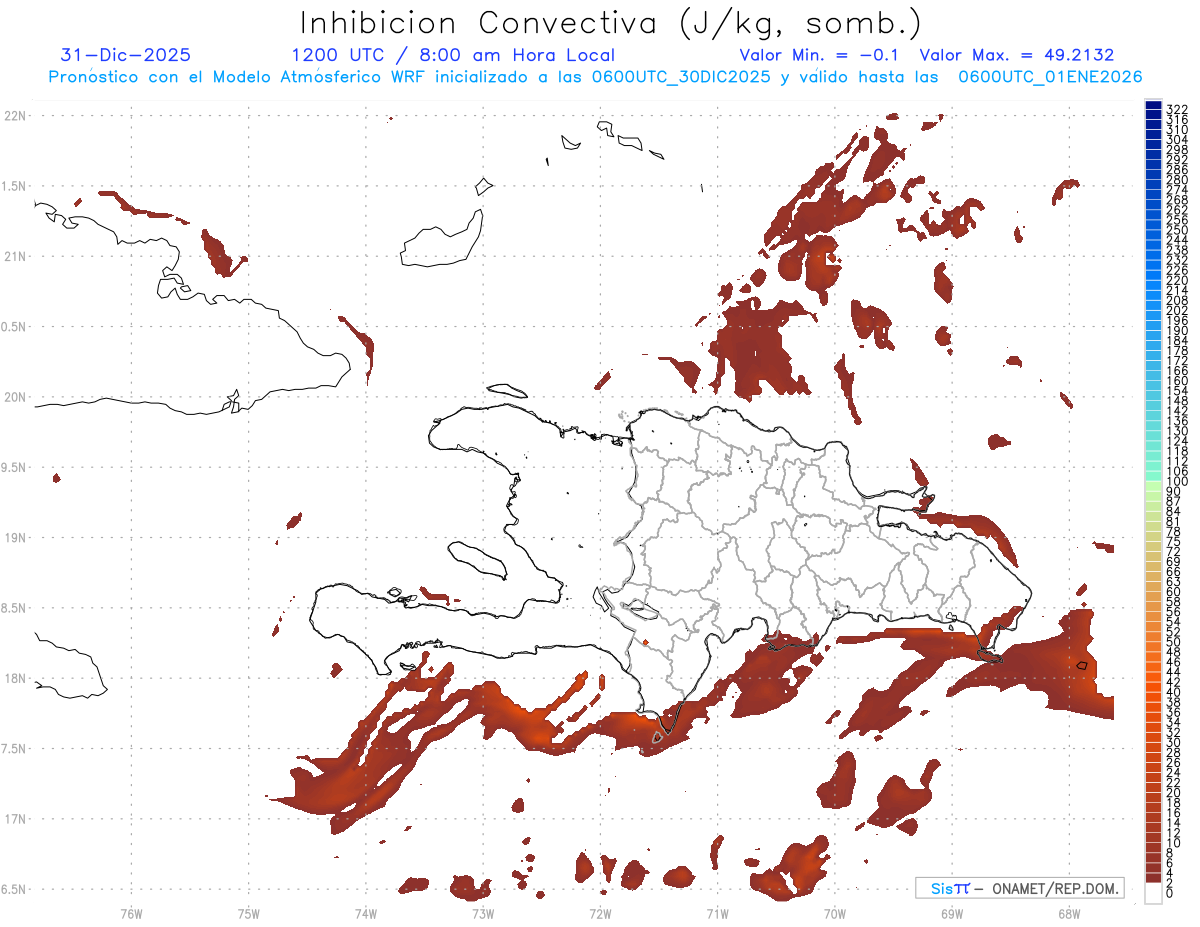
Task: Click the "10" colorbar value
Action: pyautogui.click(x=1173, y=843)
